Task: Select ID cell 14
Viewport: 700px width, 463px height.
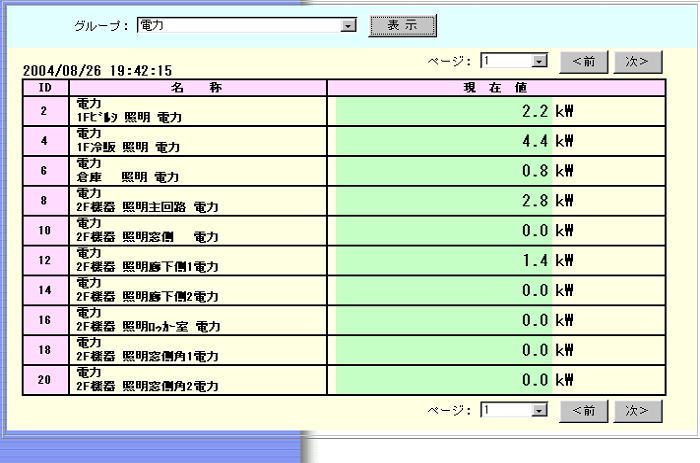Action: 46,290
